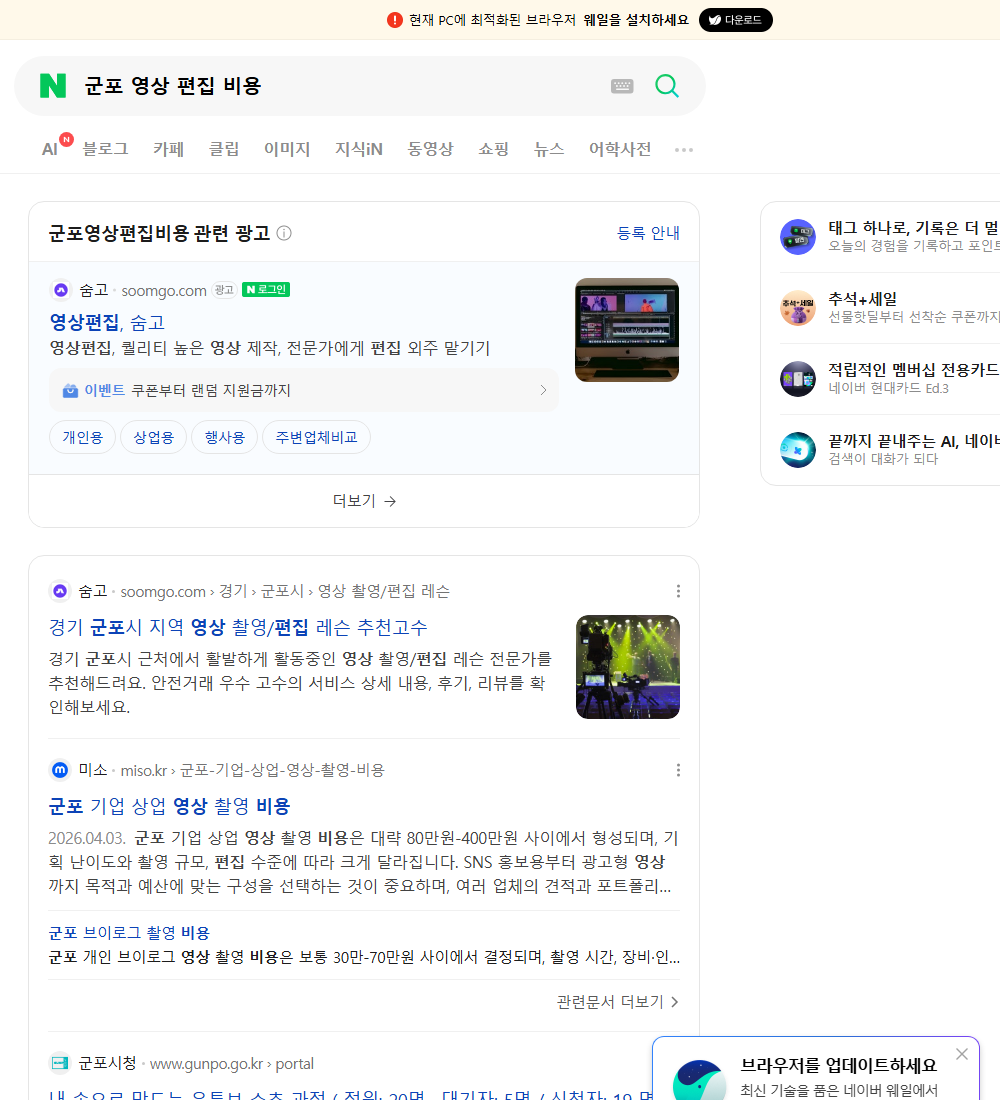Click the Whale logo in update popup
Image resolution: width=1000 pixels, height=1100 pixels.
click(699, 1080)
